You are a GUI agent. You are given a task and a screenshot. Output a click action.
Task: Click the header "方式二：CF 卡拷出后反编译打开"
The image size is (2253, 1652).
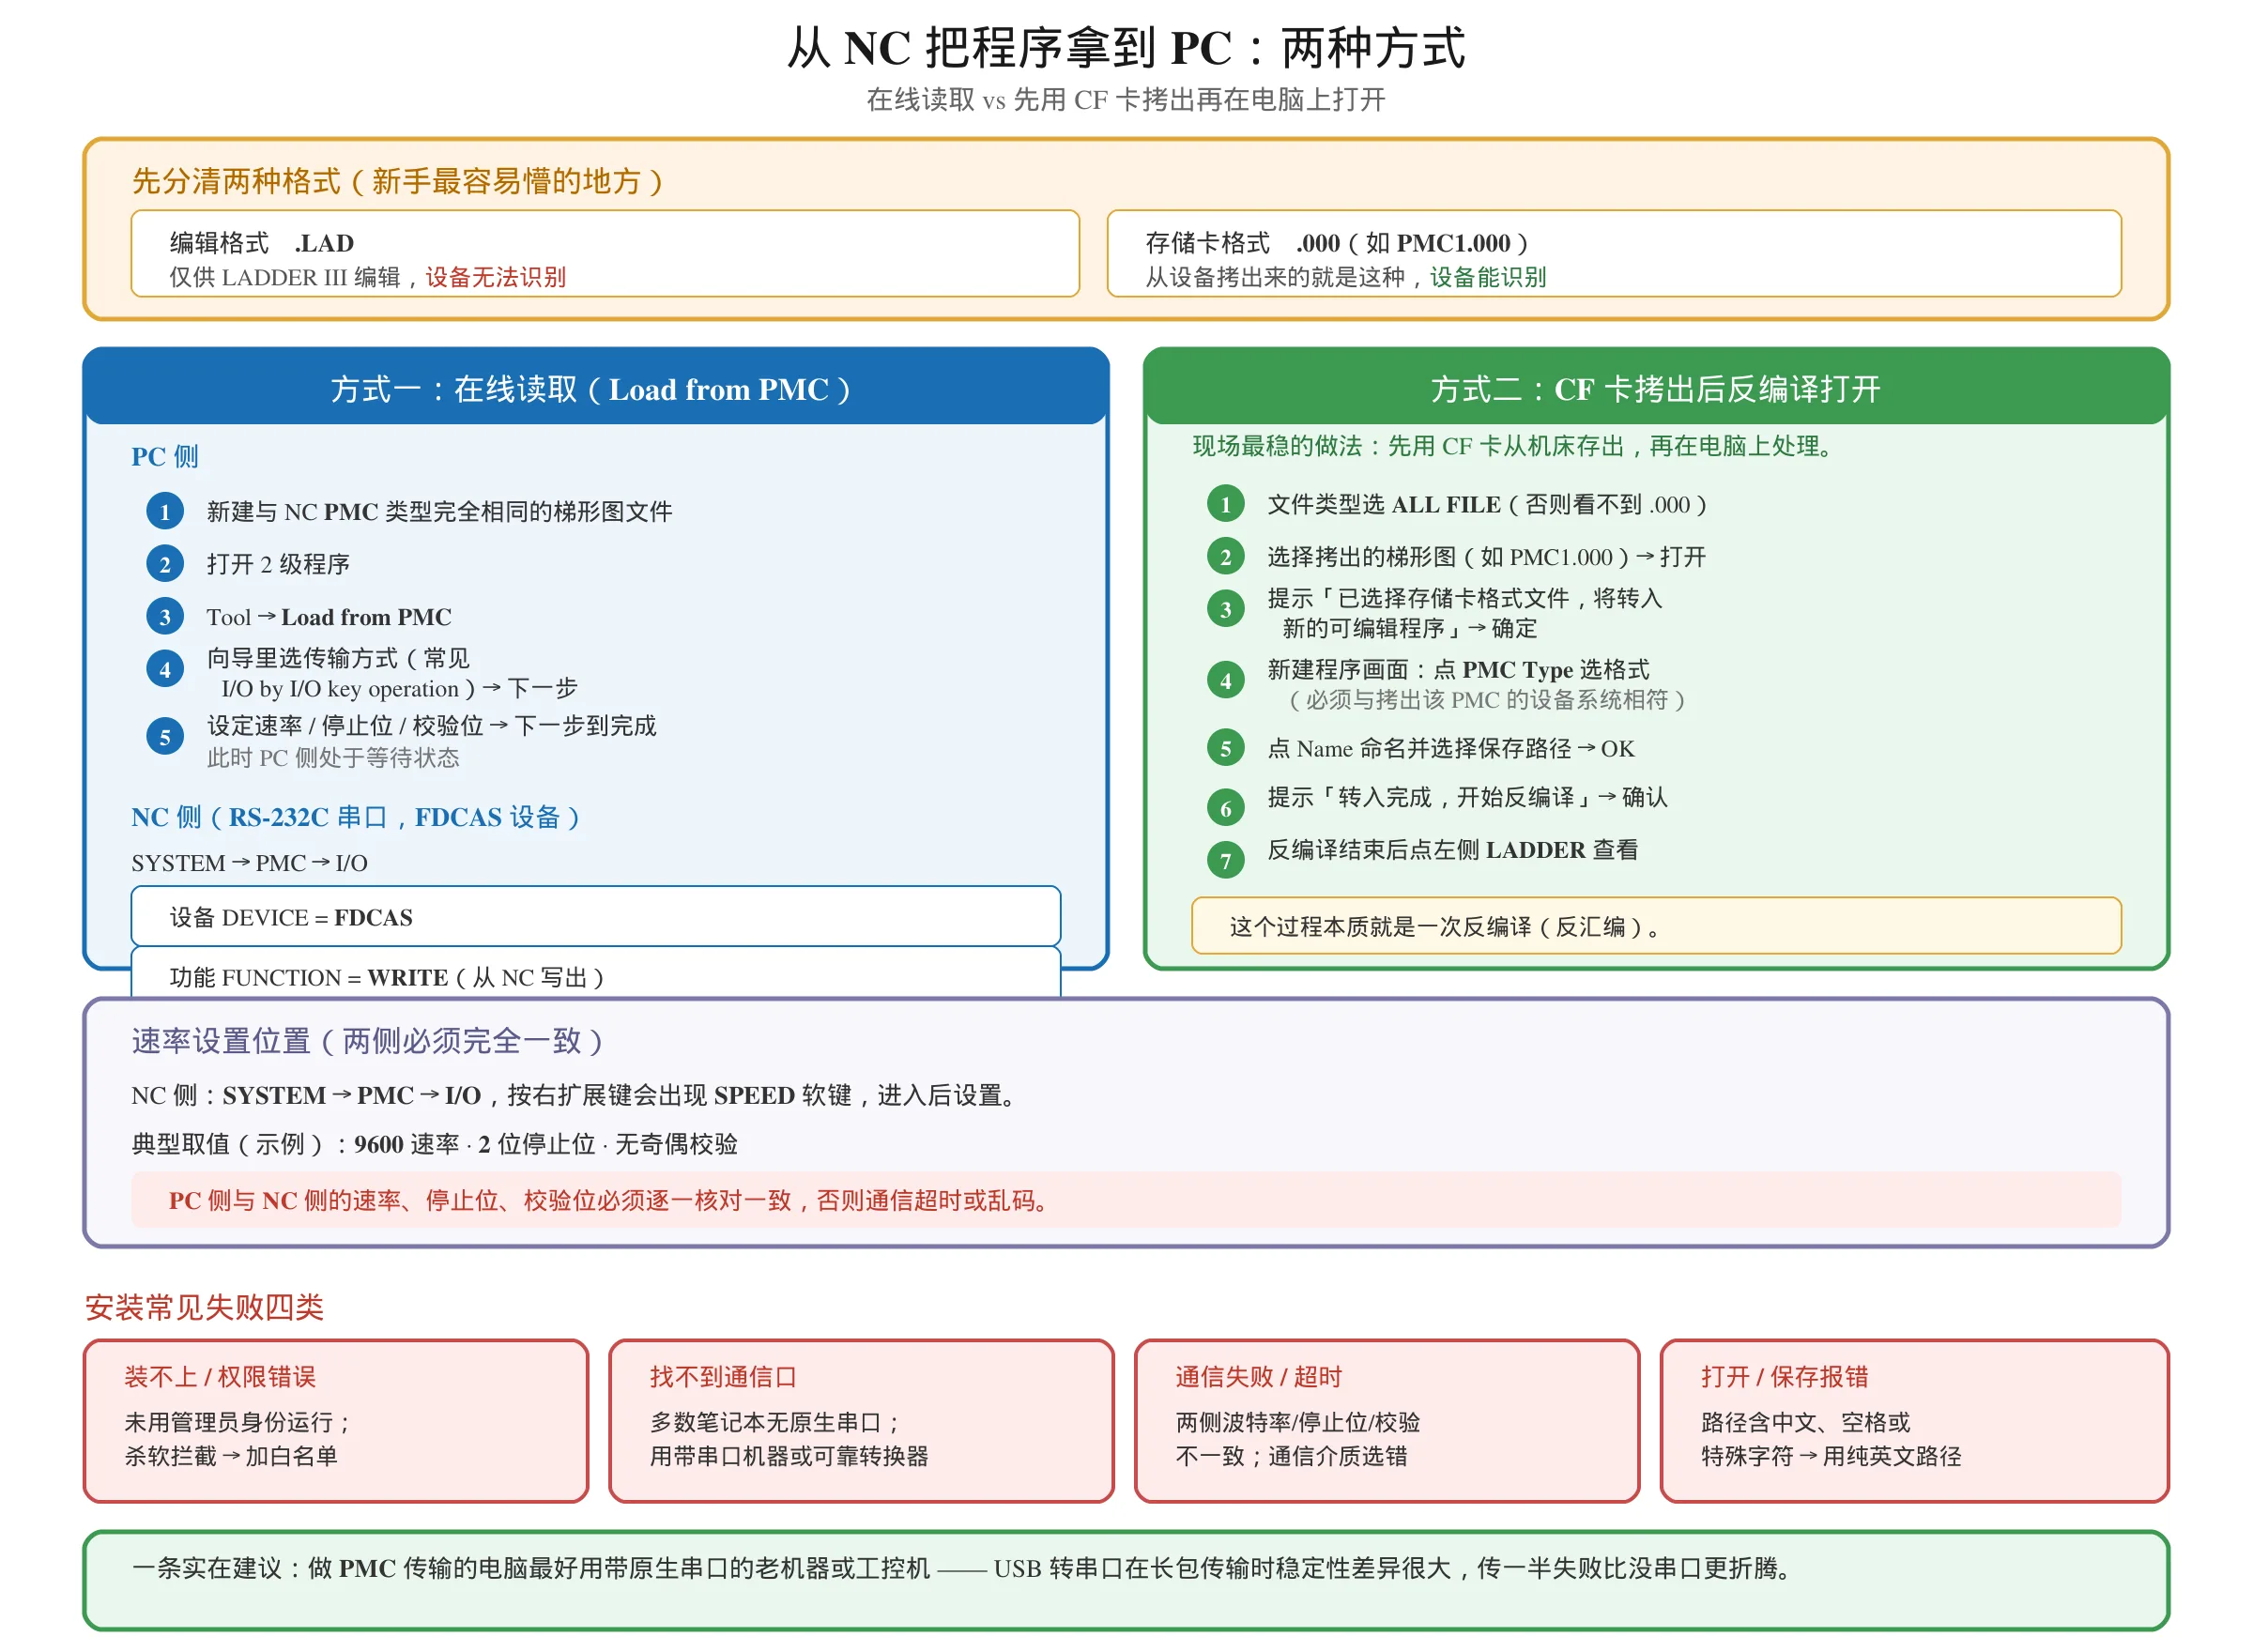[x=1656, y=388]
